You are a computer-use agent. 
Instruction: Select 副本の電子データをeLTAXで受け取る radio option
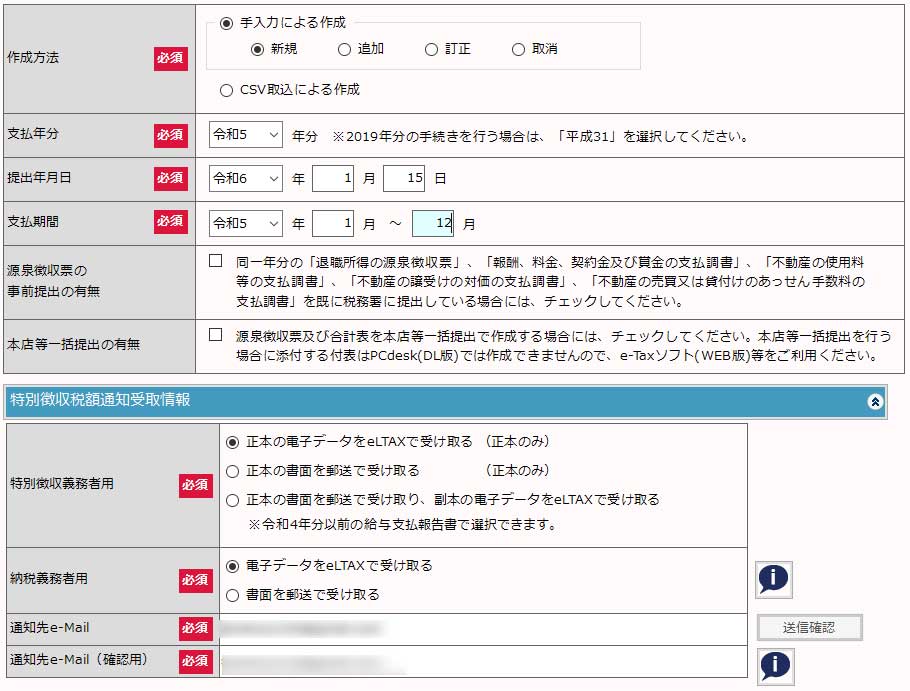coord(233,500)
